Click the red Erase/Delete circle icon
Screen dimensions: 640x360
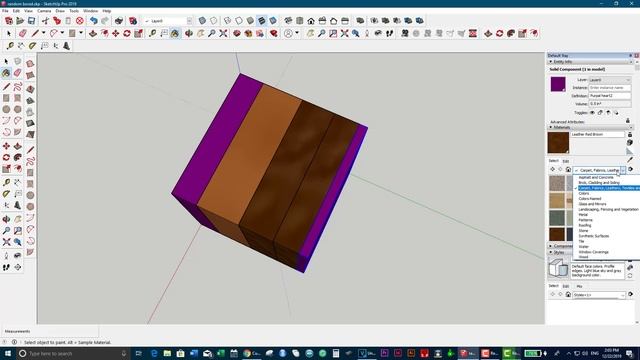click(x=80, y=20)
